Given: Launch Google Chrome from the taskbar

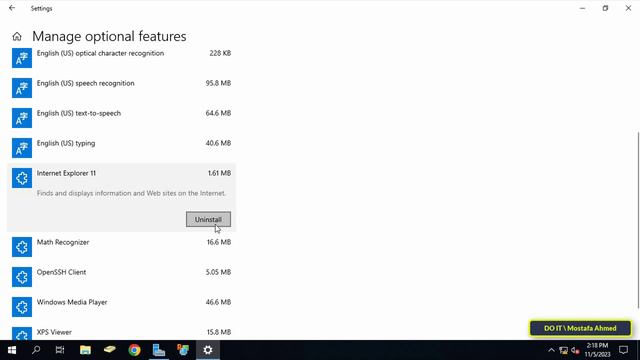Looking at the screenshot, I should (x=134, y=350).
